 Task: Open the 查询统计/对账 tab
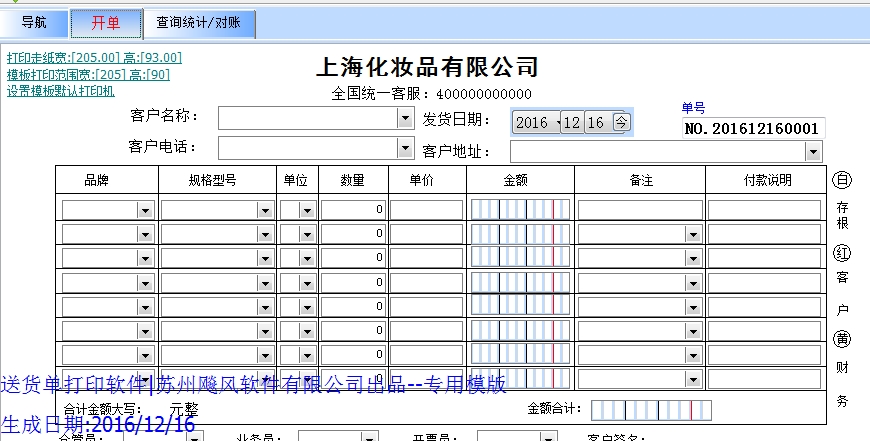199,23
